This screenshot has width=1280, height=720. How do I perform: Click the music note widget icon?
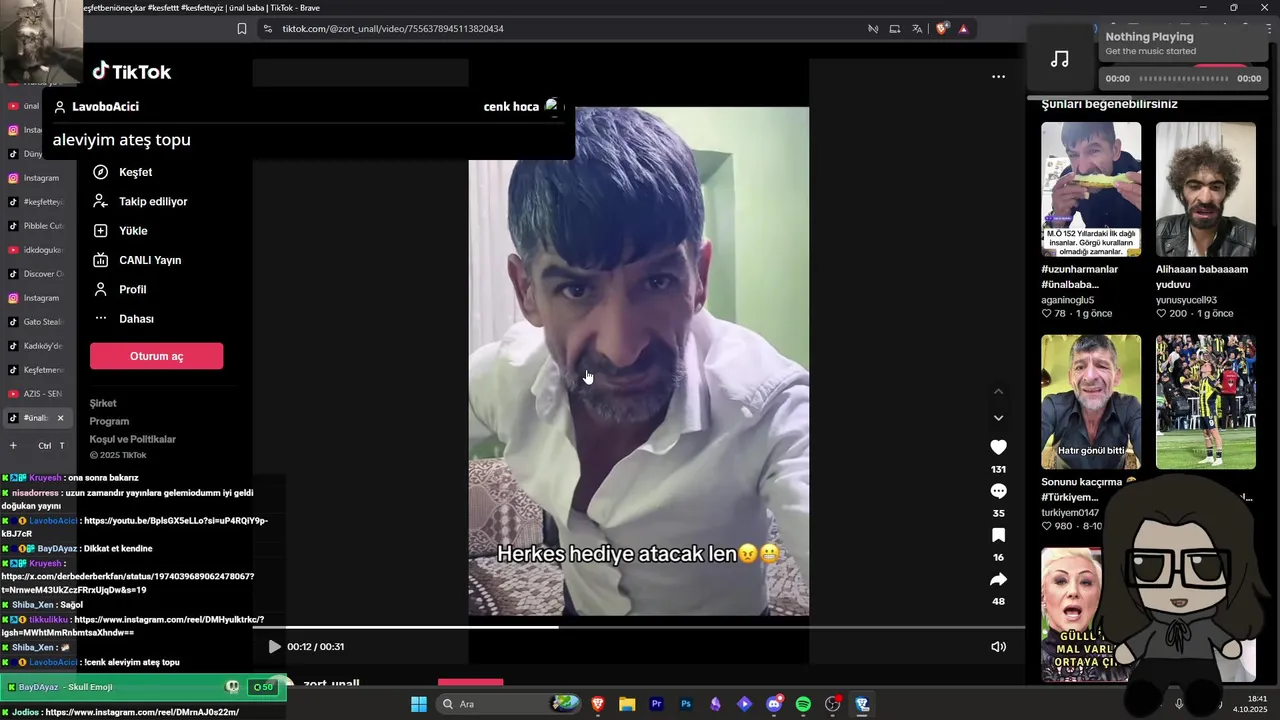tap(1060, 59)
